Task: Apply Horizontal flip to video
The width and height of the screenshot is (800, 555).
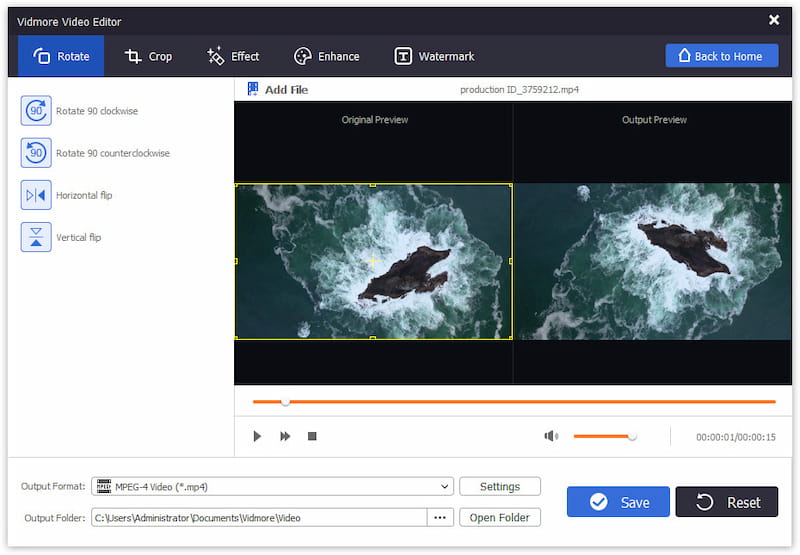Action: (x=36, y=195)
